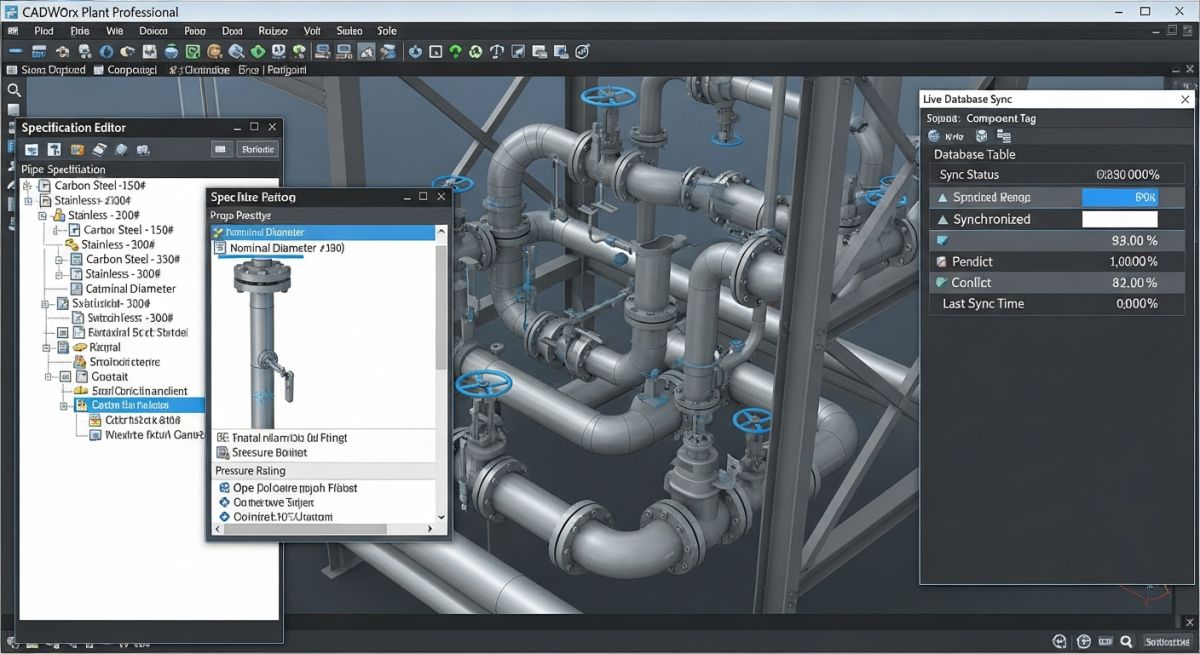
Task: Select the 'Catminal Diameter' tree item
Action: coord(130,289)
